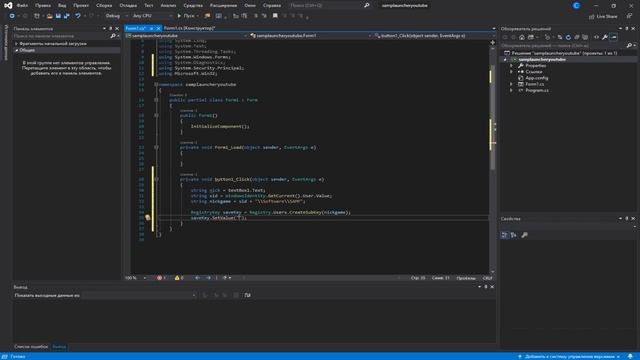Click the Solution Explorer refresh icon
This screenshot has height=360, width=640.
(568, 37)
